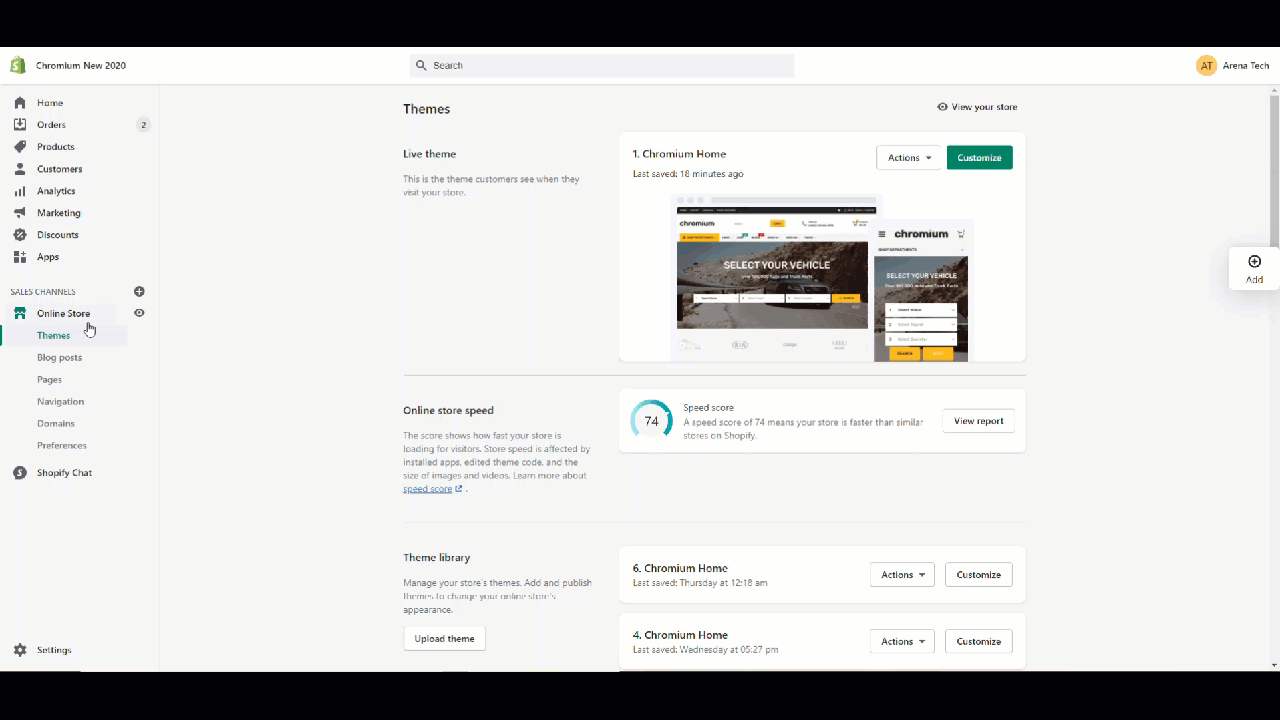Image resolution: width=1280 pixels, height=720 pixels.
Task: View online store via eye icon
Action: tap(139, 313)
